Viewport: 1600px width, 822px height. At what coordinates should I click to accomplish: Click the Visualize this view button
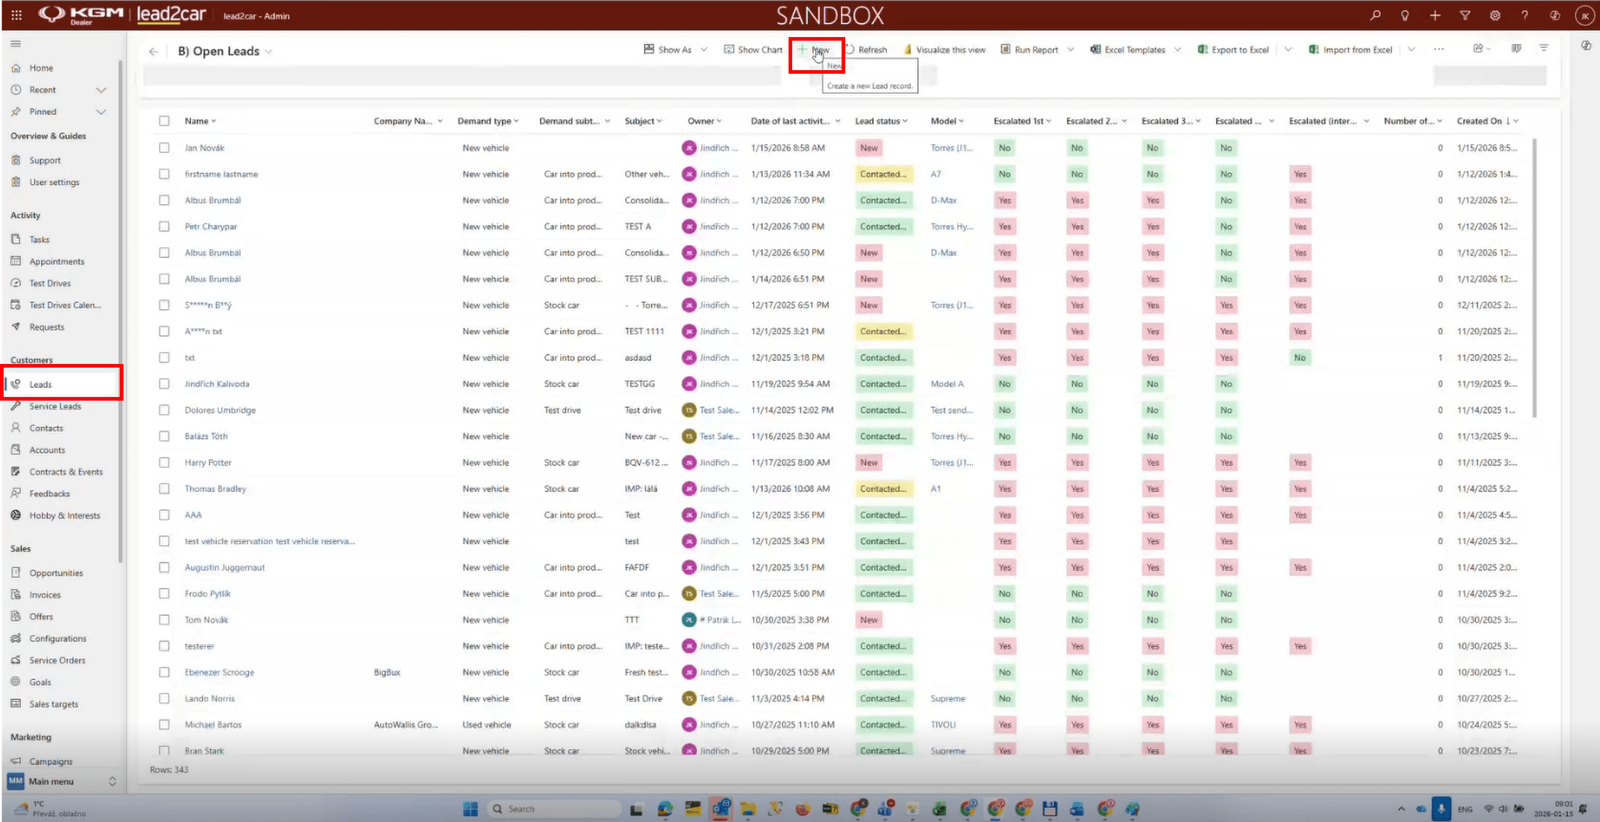click(x=944, y=49)
